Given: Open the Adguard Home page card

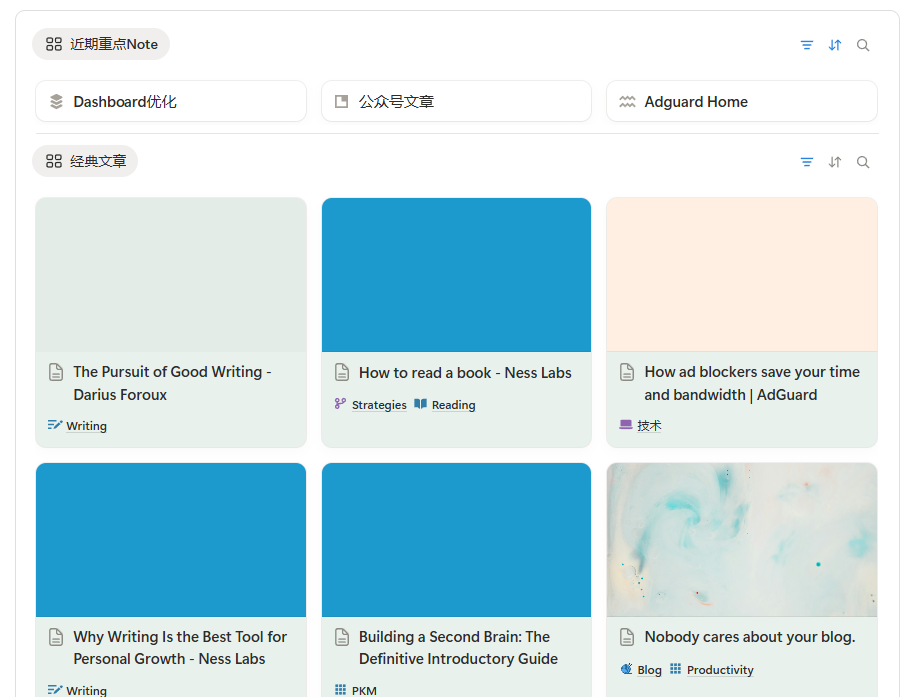Looking at the screenshot, I should point(741,102).
